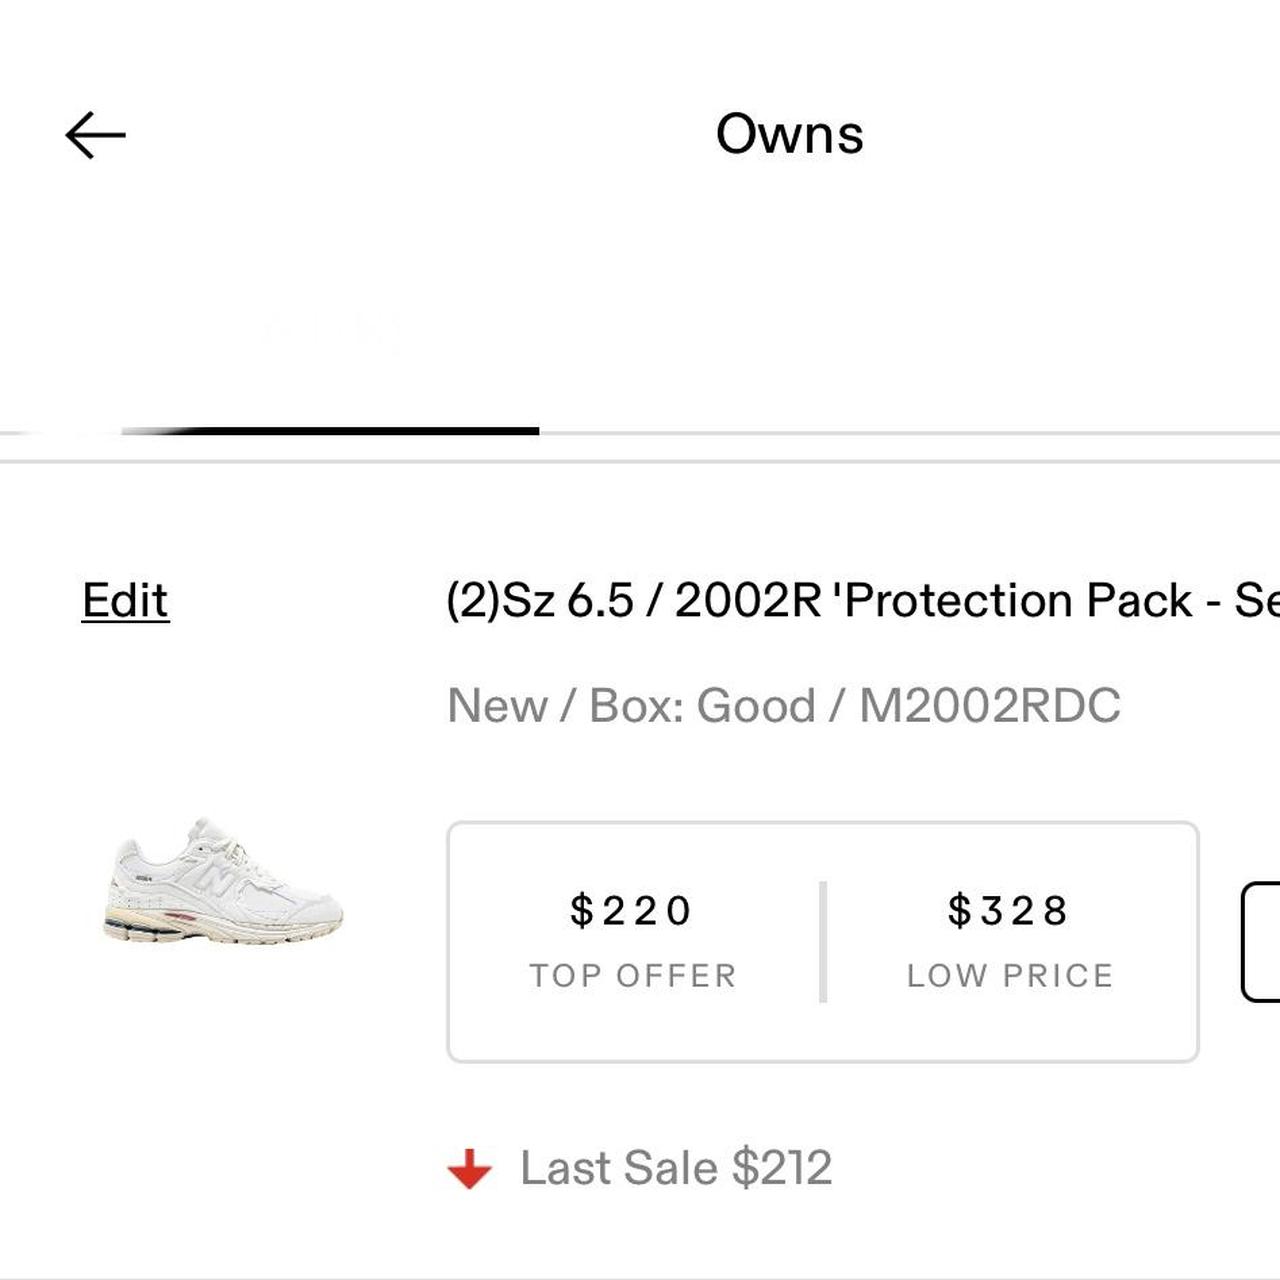Viewport: 1280px width, 1280px height.
Task: Click the Box: Good condition text
Action: 702,706
